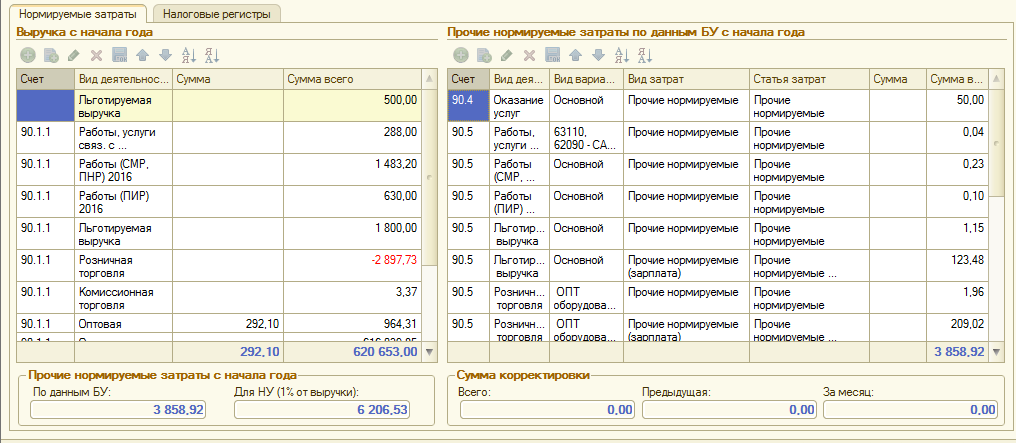Screen dimensions: 1016x443
Task: Click edit pencil icon in Прочие нормируемые затраты toolbar
Action: [507, 54]
